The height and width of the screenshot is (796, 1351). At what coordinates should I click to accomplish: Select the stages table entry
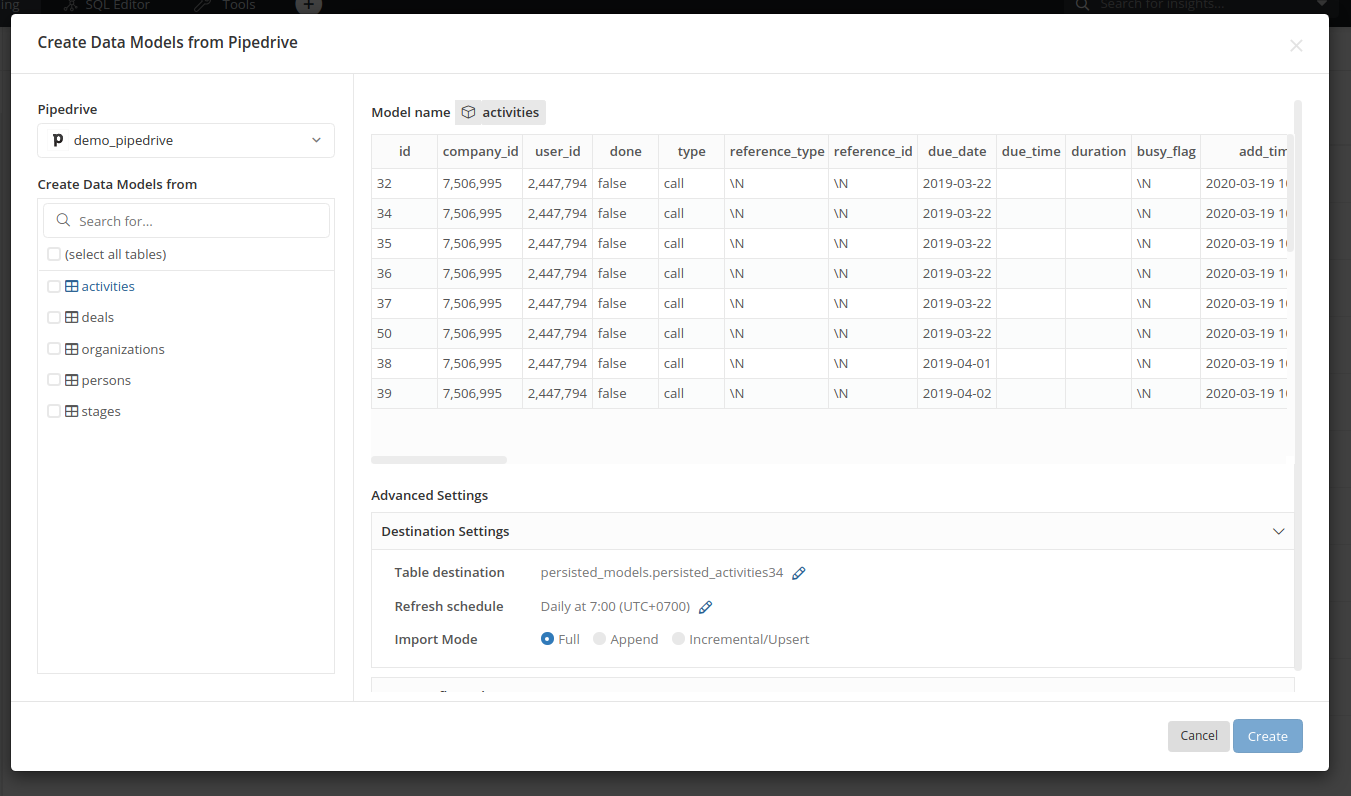pyautogui.click(x=100, y=411)
